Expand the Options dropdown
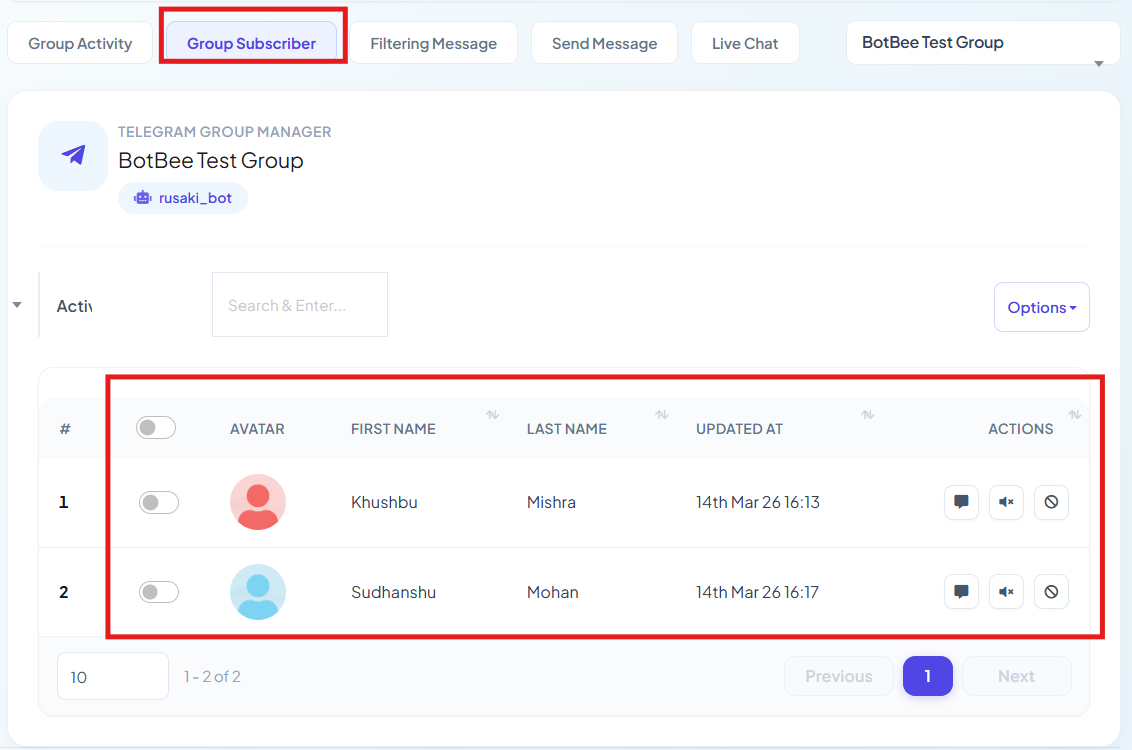Screen dimensions: 1132x750 pos(1041,307)
